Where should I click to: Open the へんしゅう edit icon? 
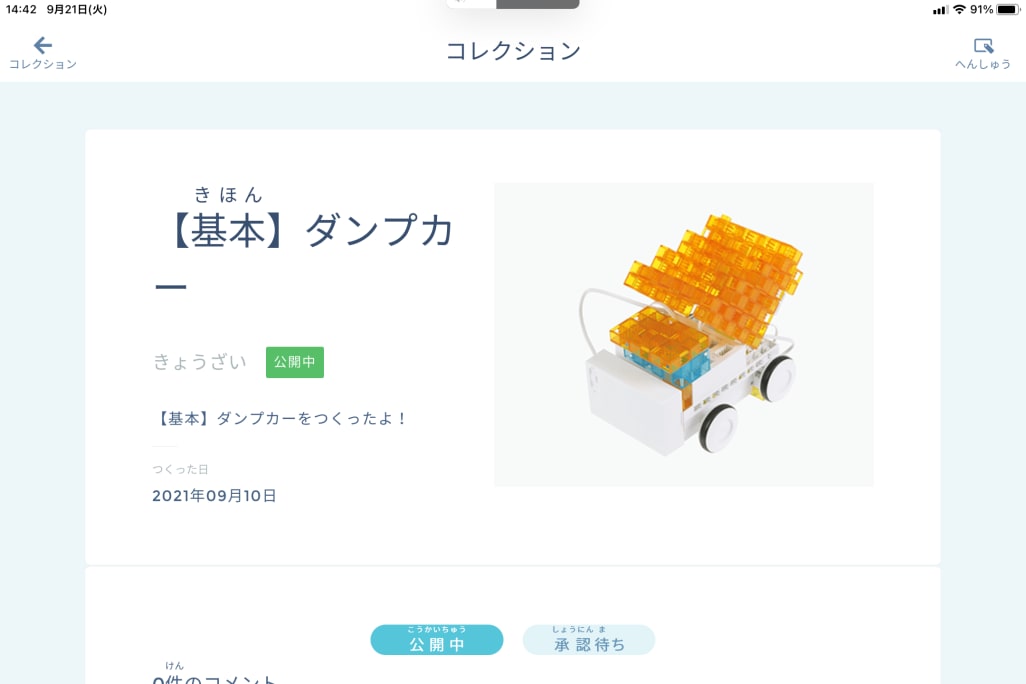(983, 46)
